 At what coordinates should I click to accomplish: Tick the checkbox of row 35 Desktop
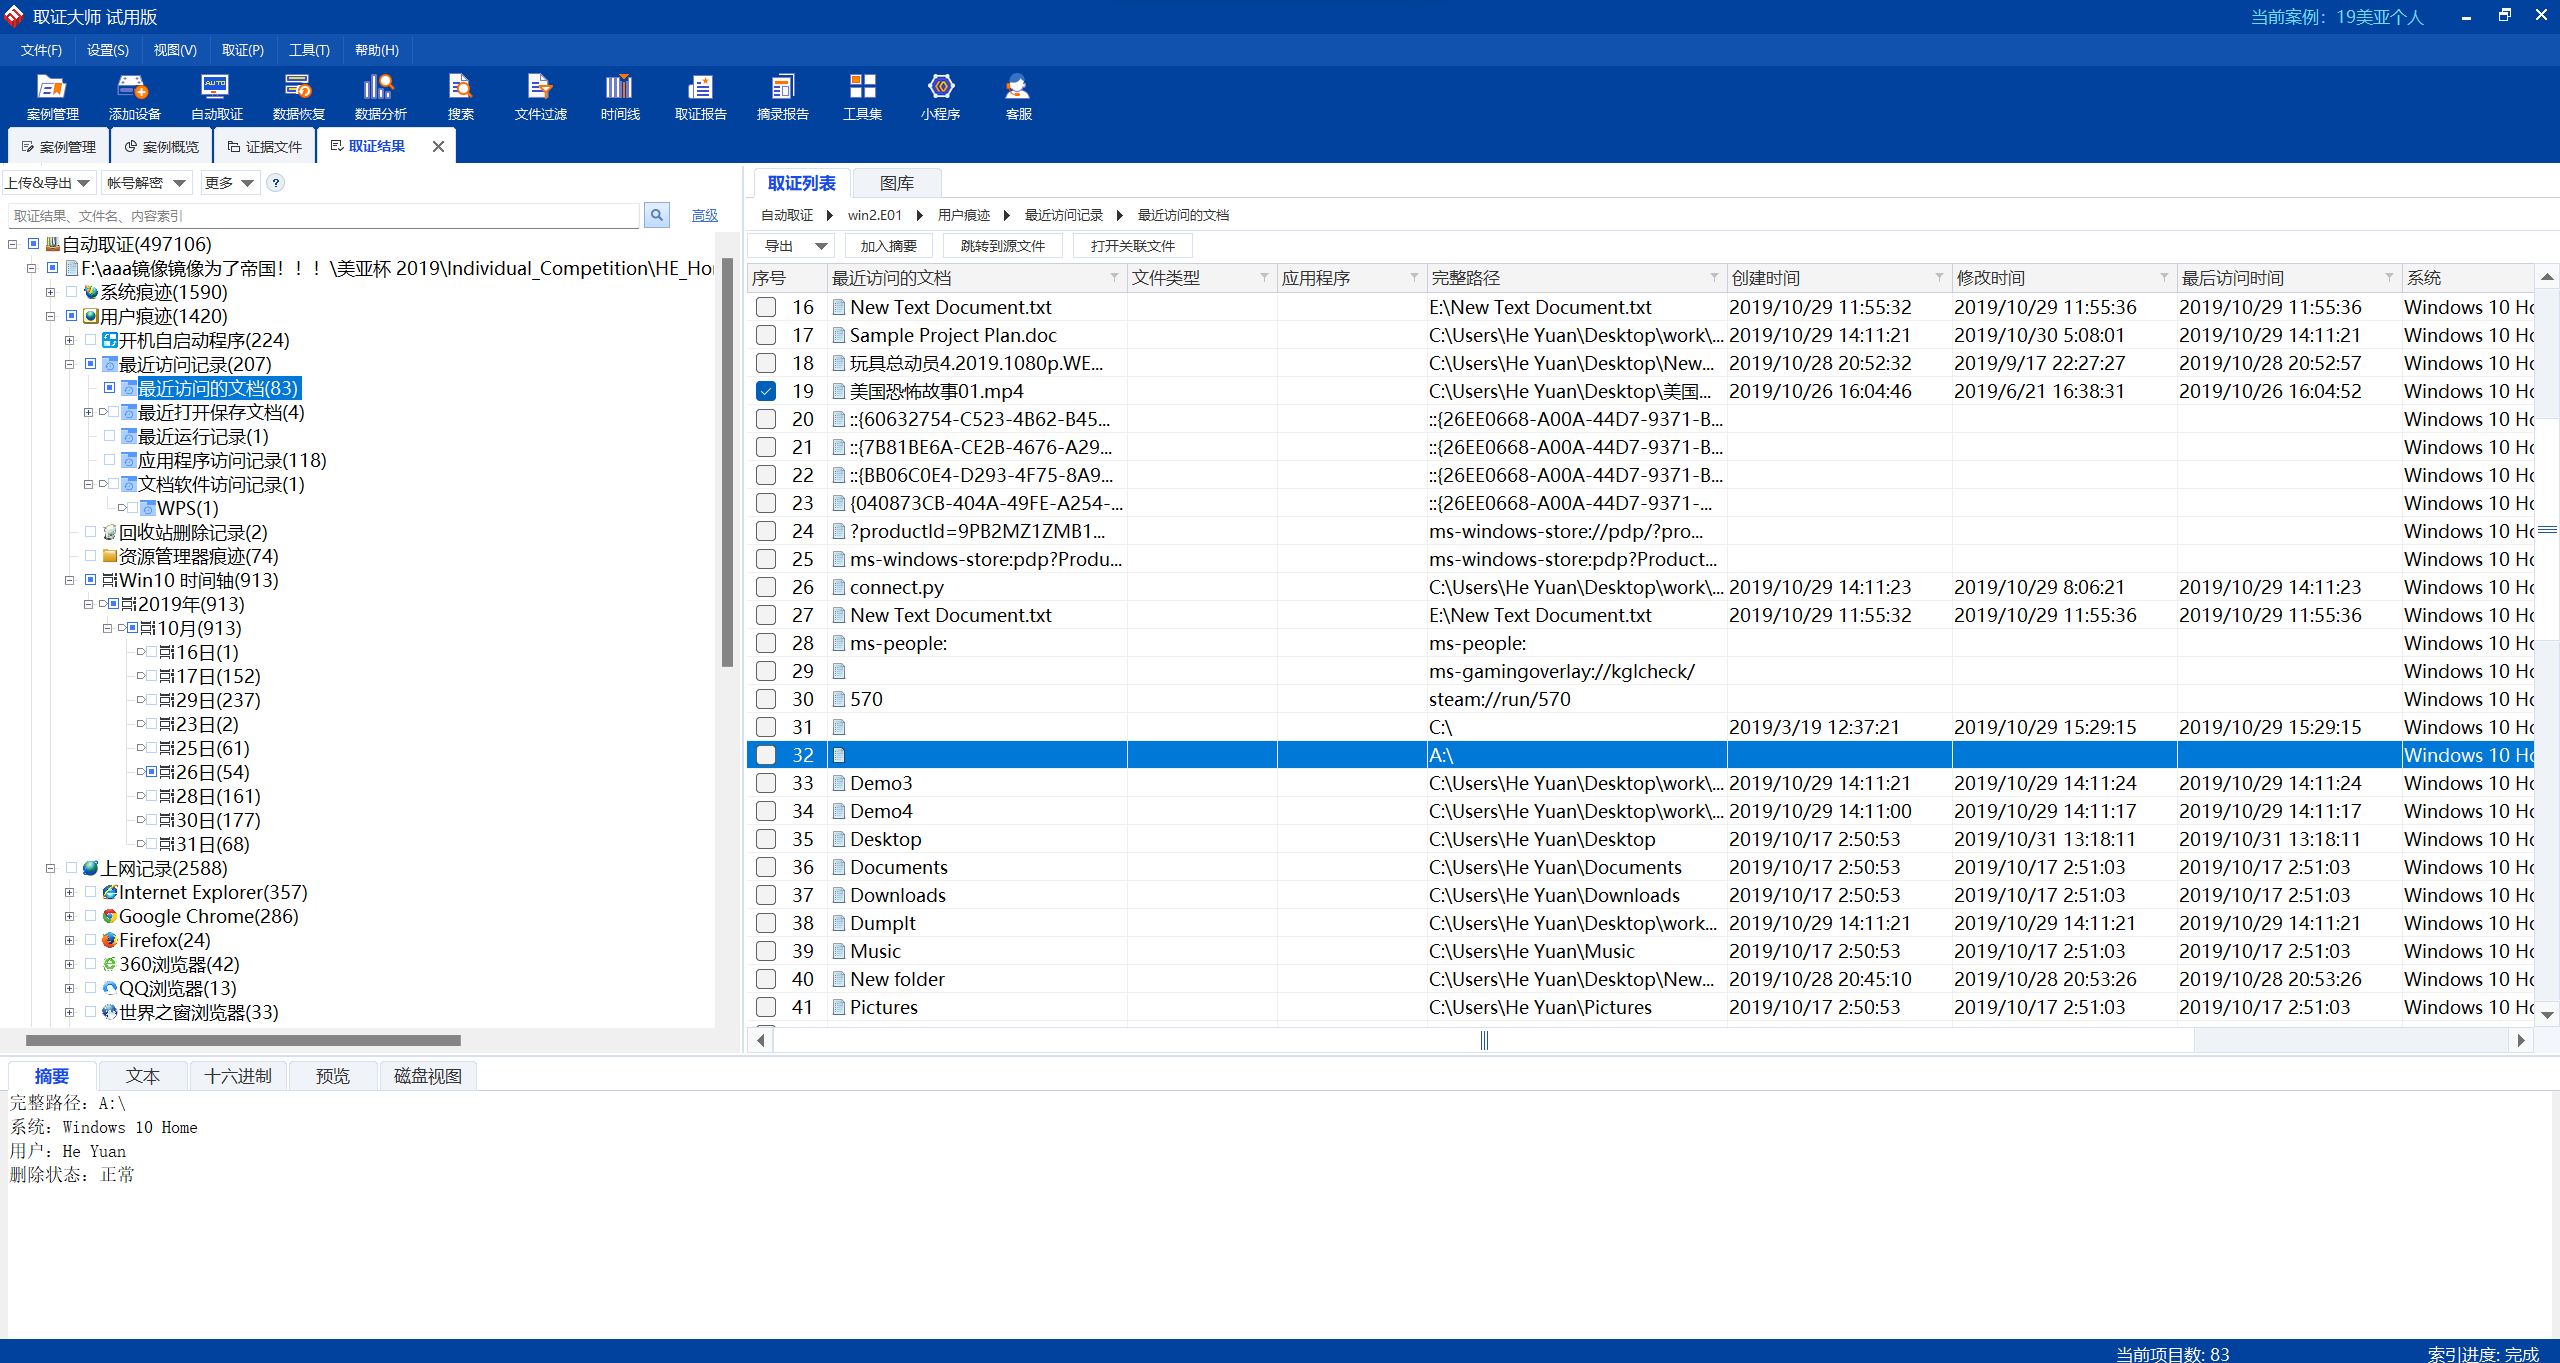tap(766, 839)
